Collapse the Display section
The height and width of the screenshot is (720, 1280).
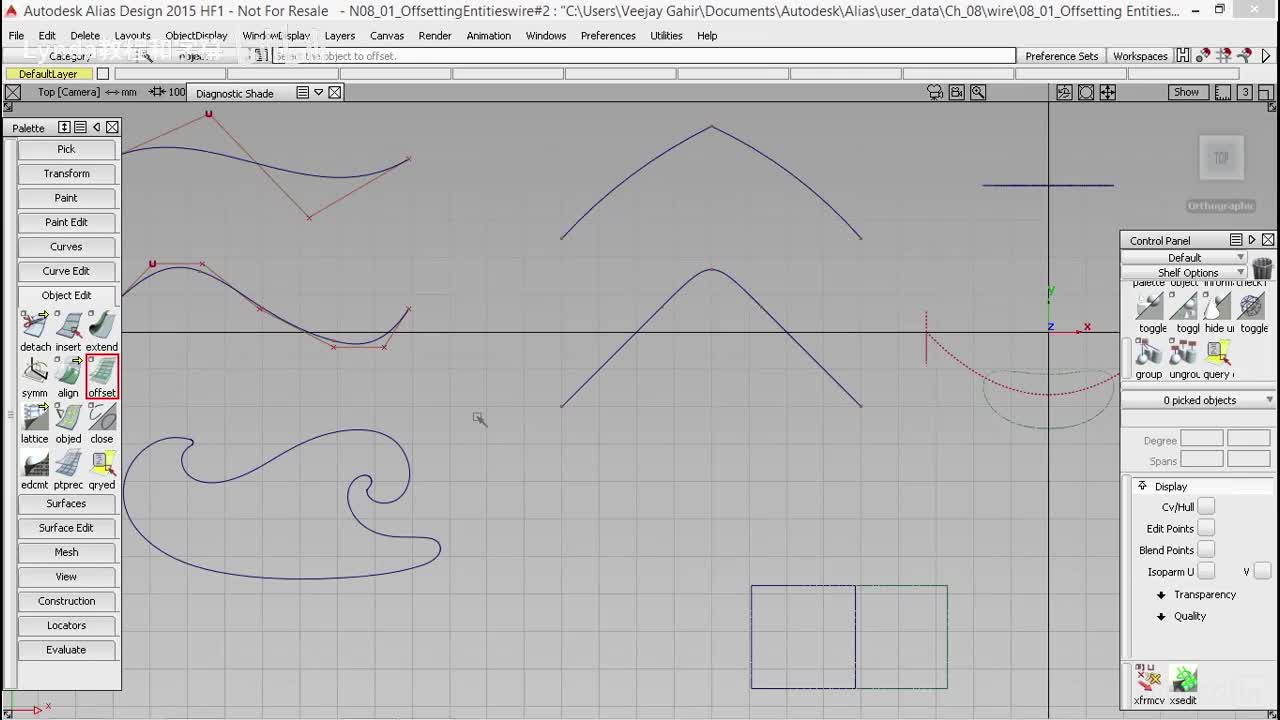coord(1142,486)
